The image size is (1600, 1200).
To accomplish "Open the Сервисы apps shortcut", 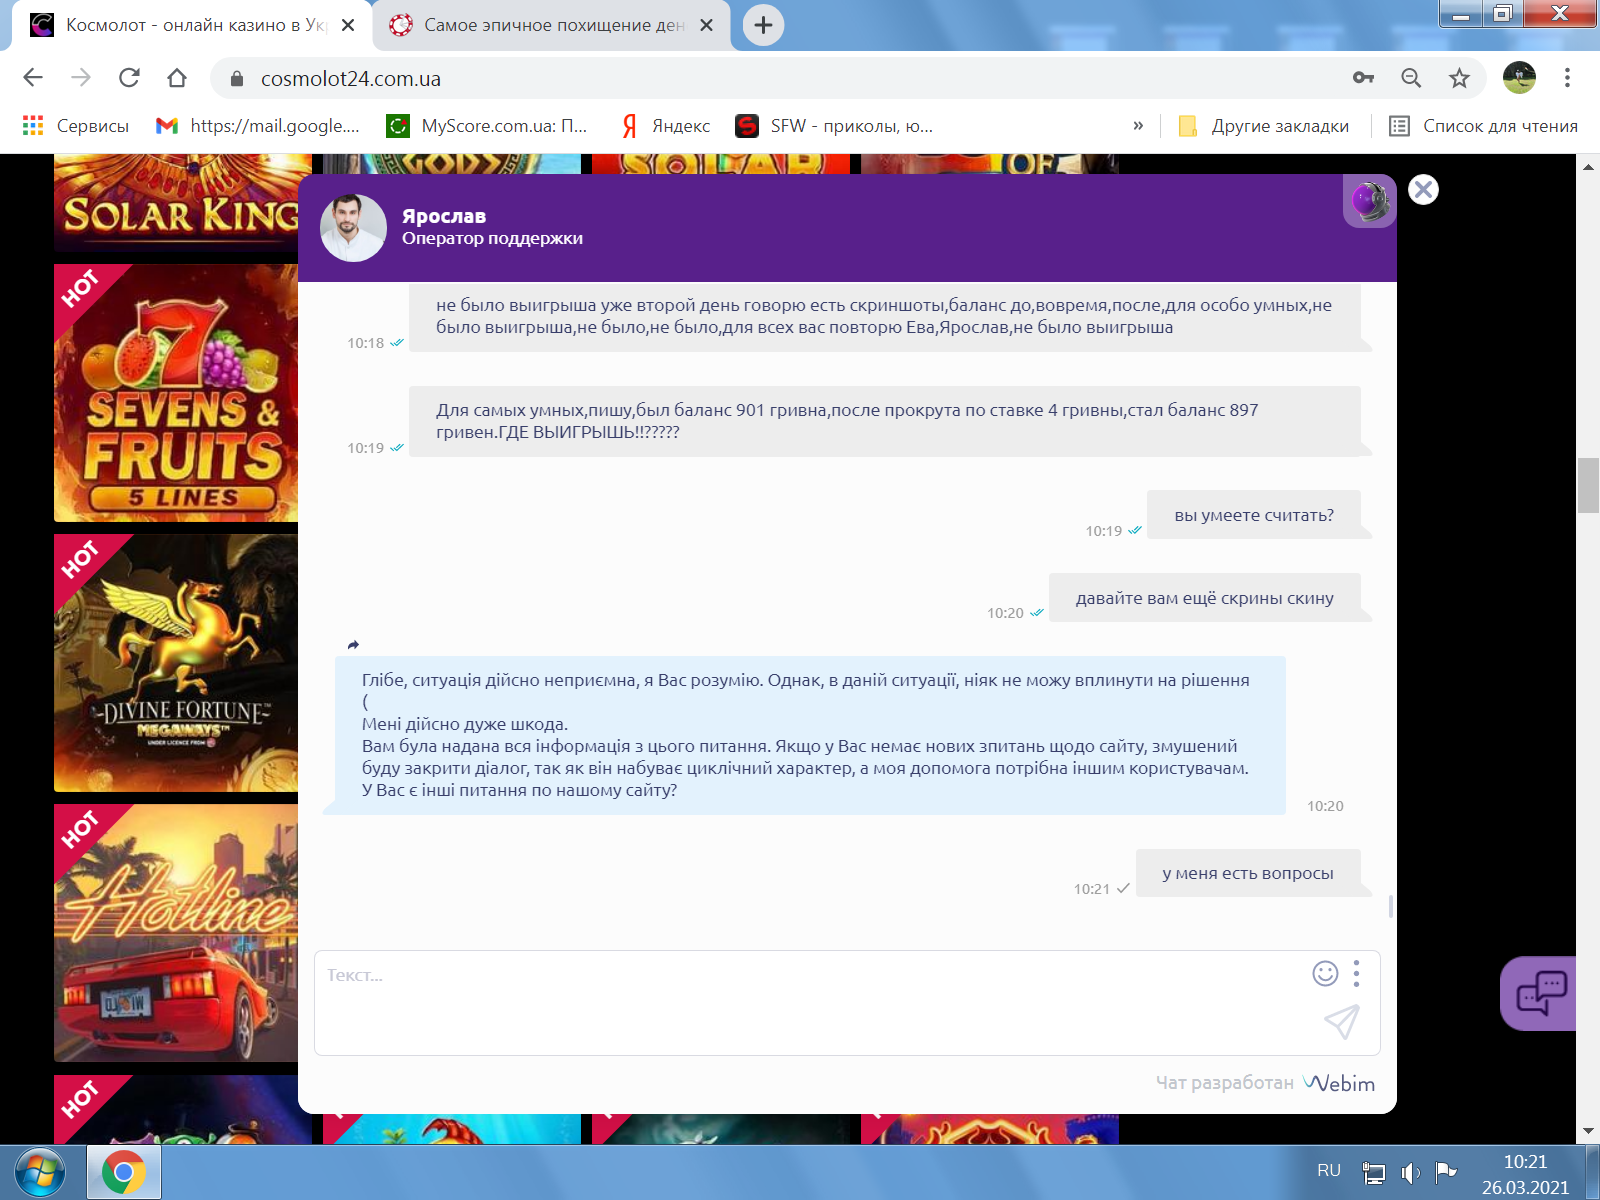I will pyautogui.click(x=76, y=126).
